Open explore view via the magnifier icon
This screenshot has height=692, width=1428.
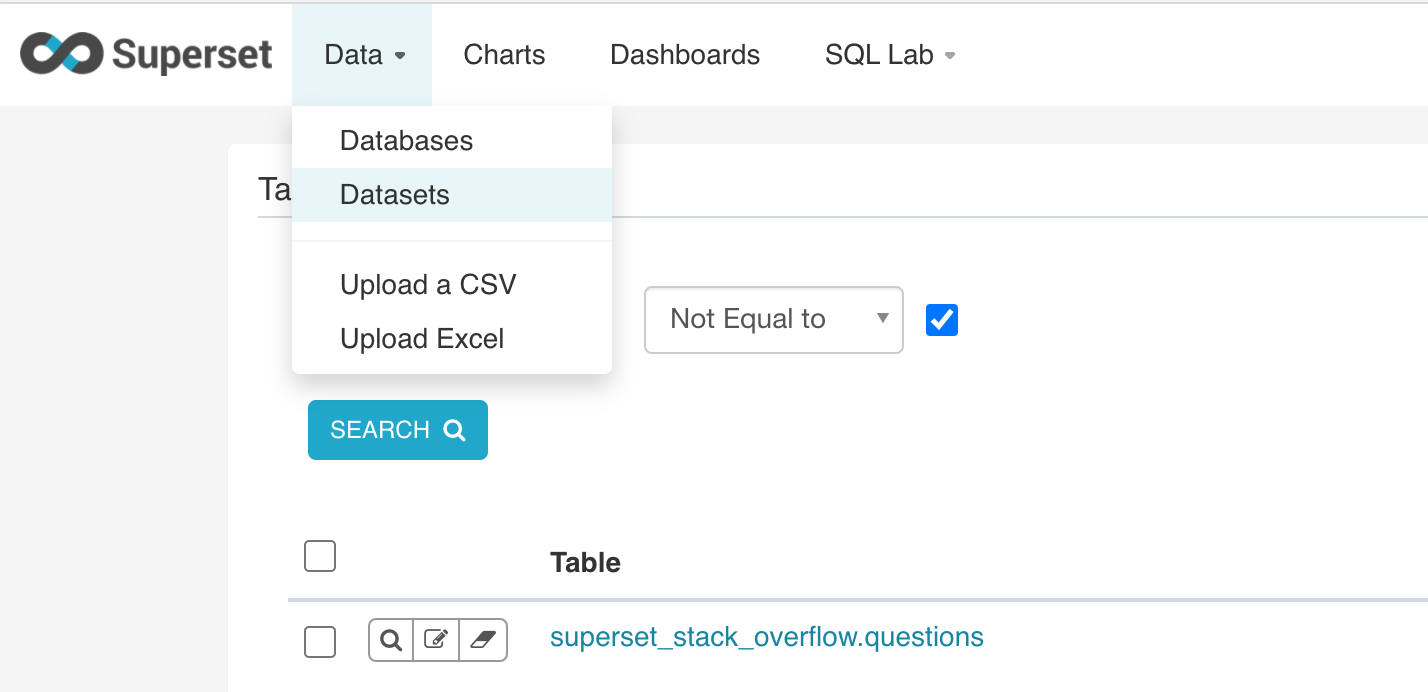[x=390, y=640]
